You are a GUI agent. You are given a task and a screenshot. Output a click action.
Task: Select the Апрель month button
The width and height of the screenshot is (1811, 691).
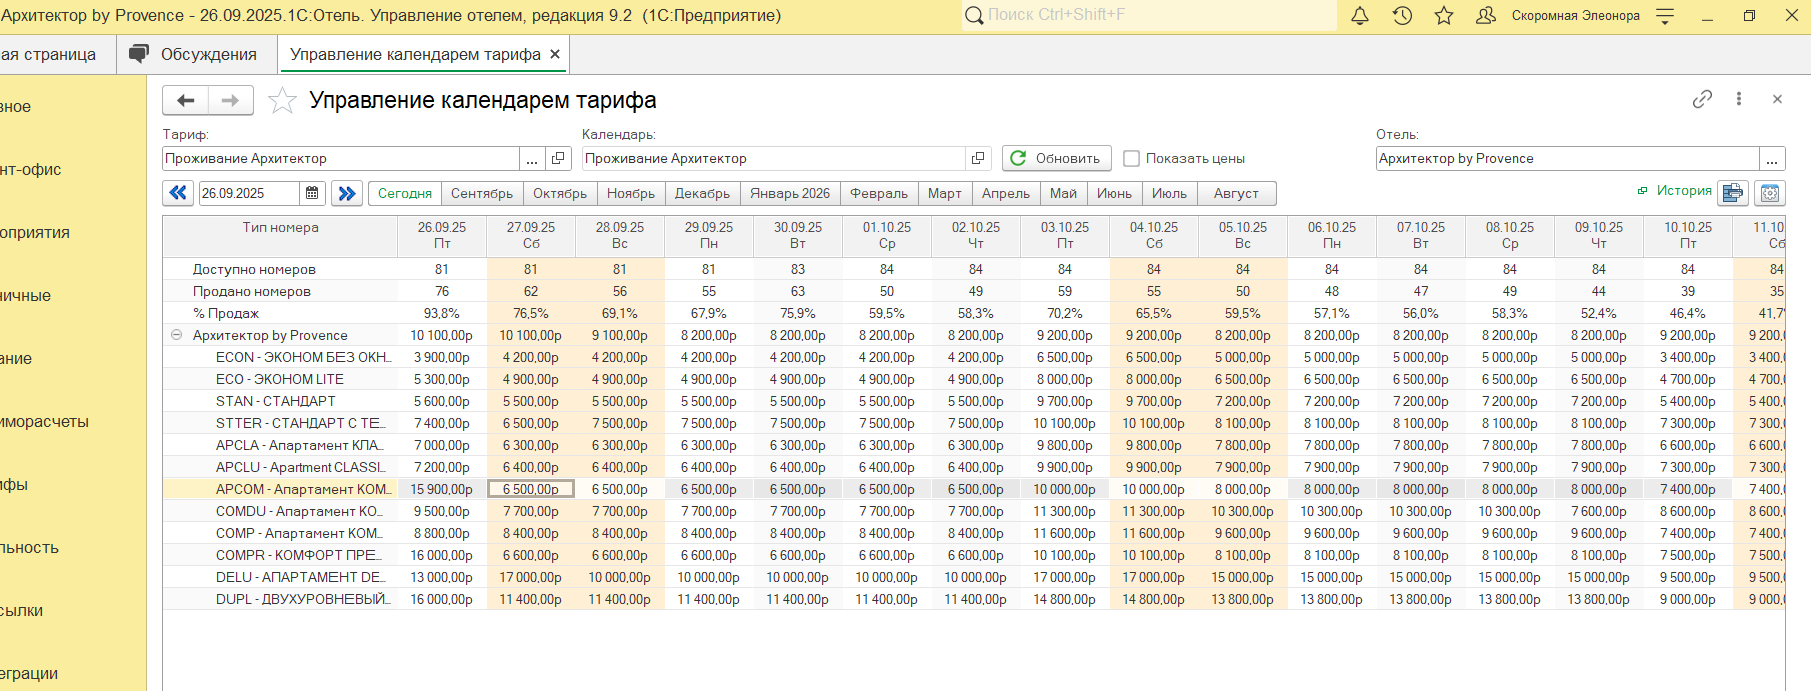click(1006, 193)
